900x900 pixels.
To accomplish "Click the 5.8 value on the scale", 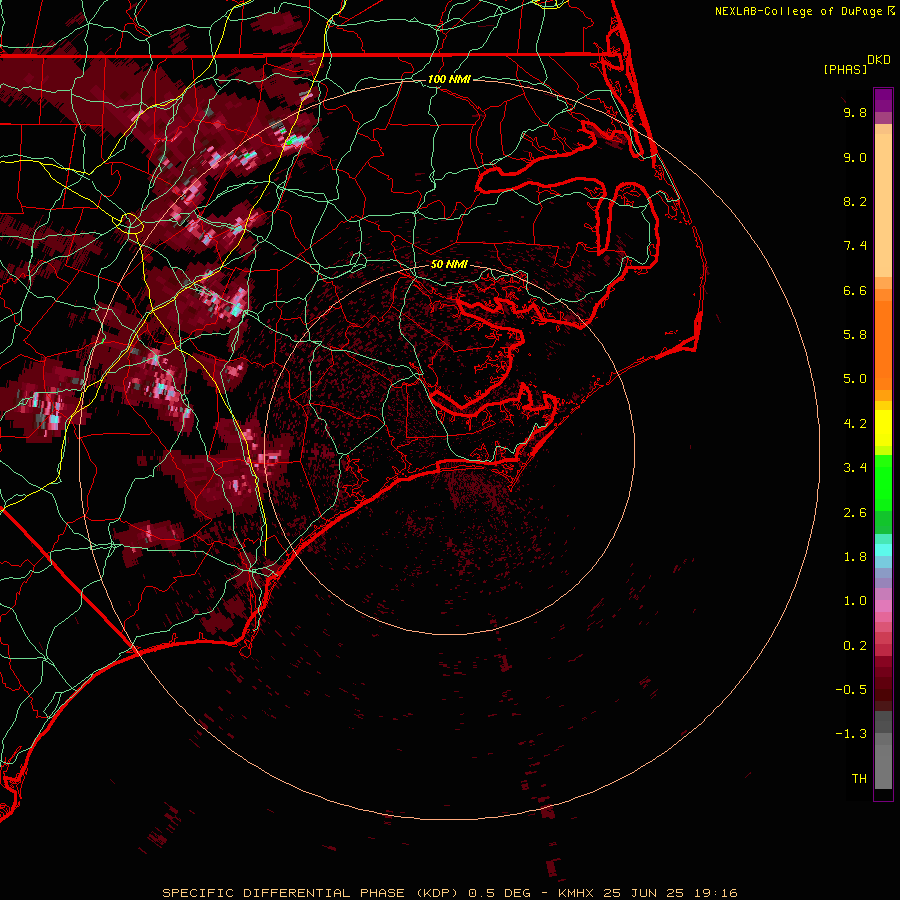I will click(x=855, y=335).
